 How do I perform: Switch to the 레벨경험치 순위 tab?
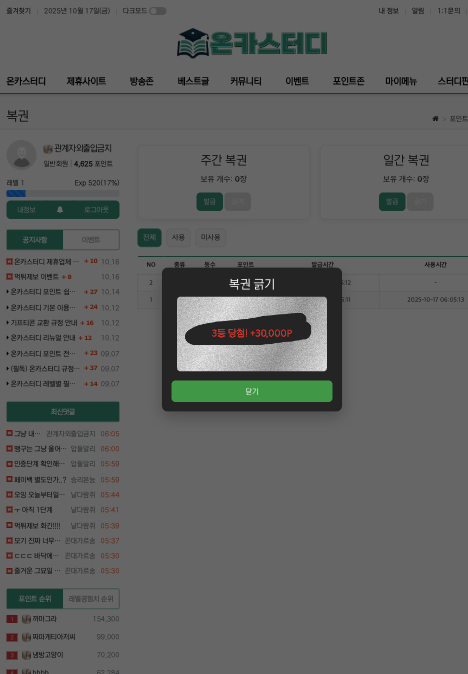pyautogui.click(x=91, y=599)
